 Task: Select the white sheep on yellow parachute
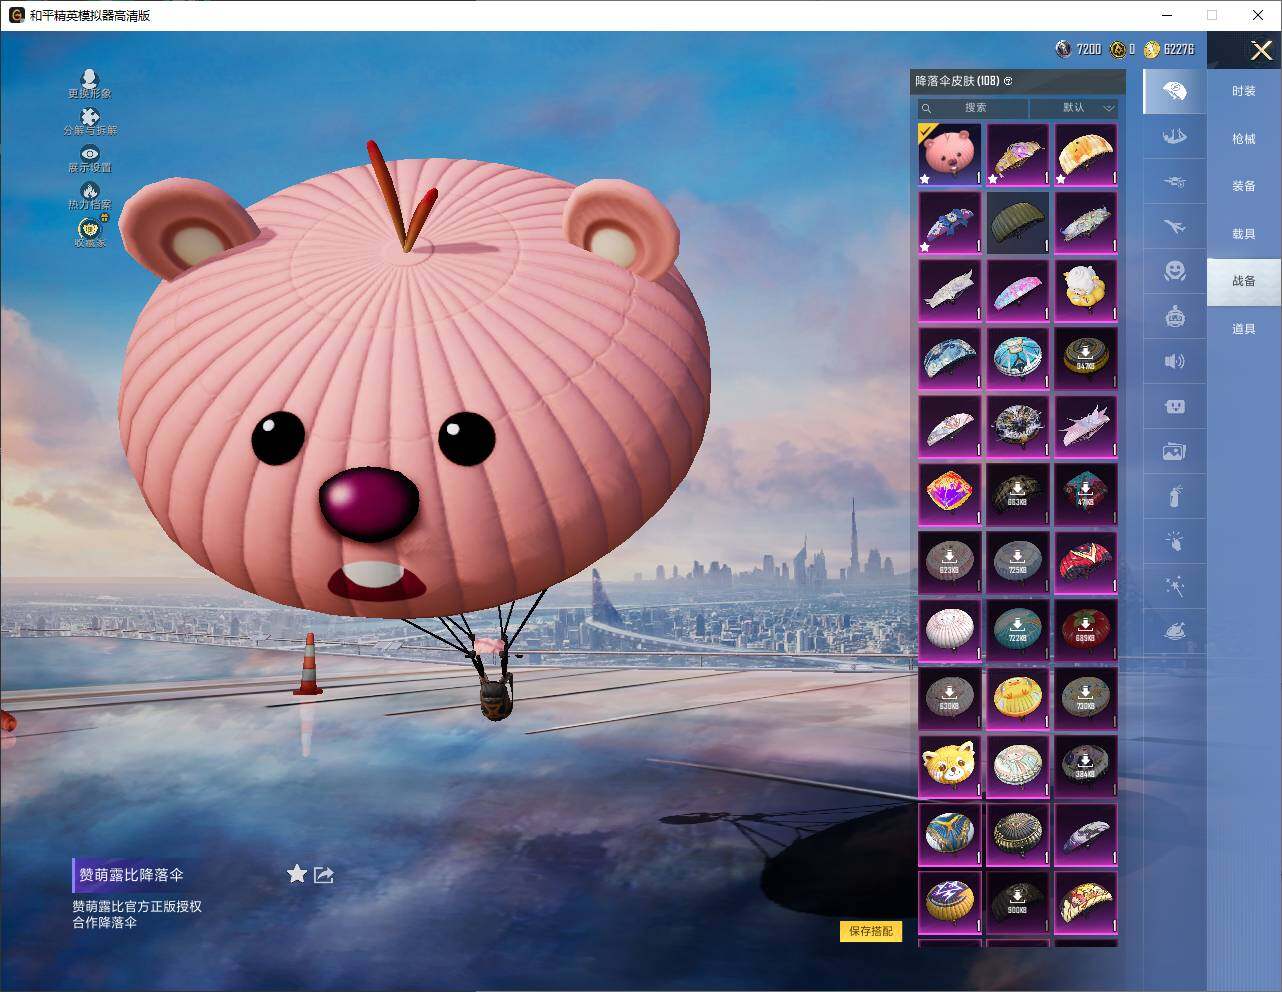1086,291
